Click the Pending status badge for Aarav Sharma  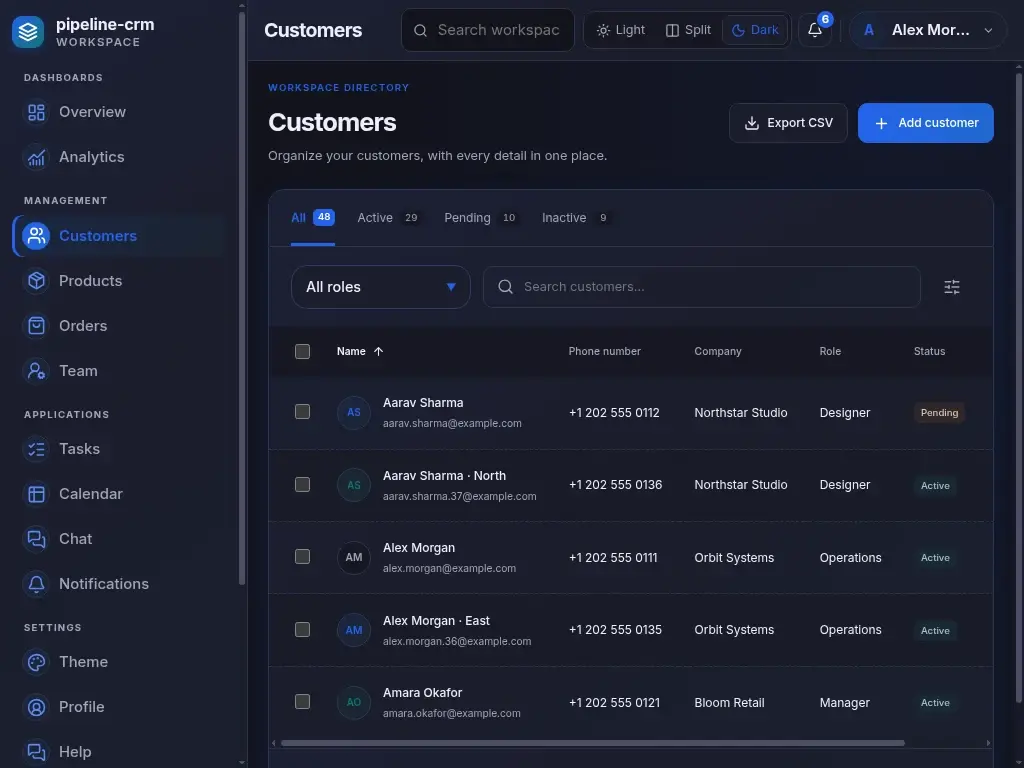point(939,413)
